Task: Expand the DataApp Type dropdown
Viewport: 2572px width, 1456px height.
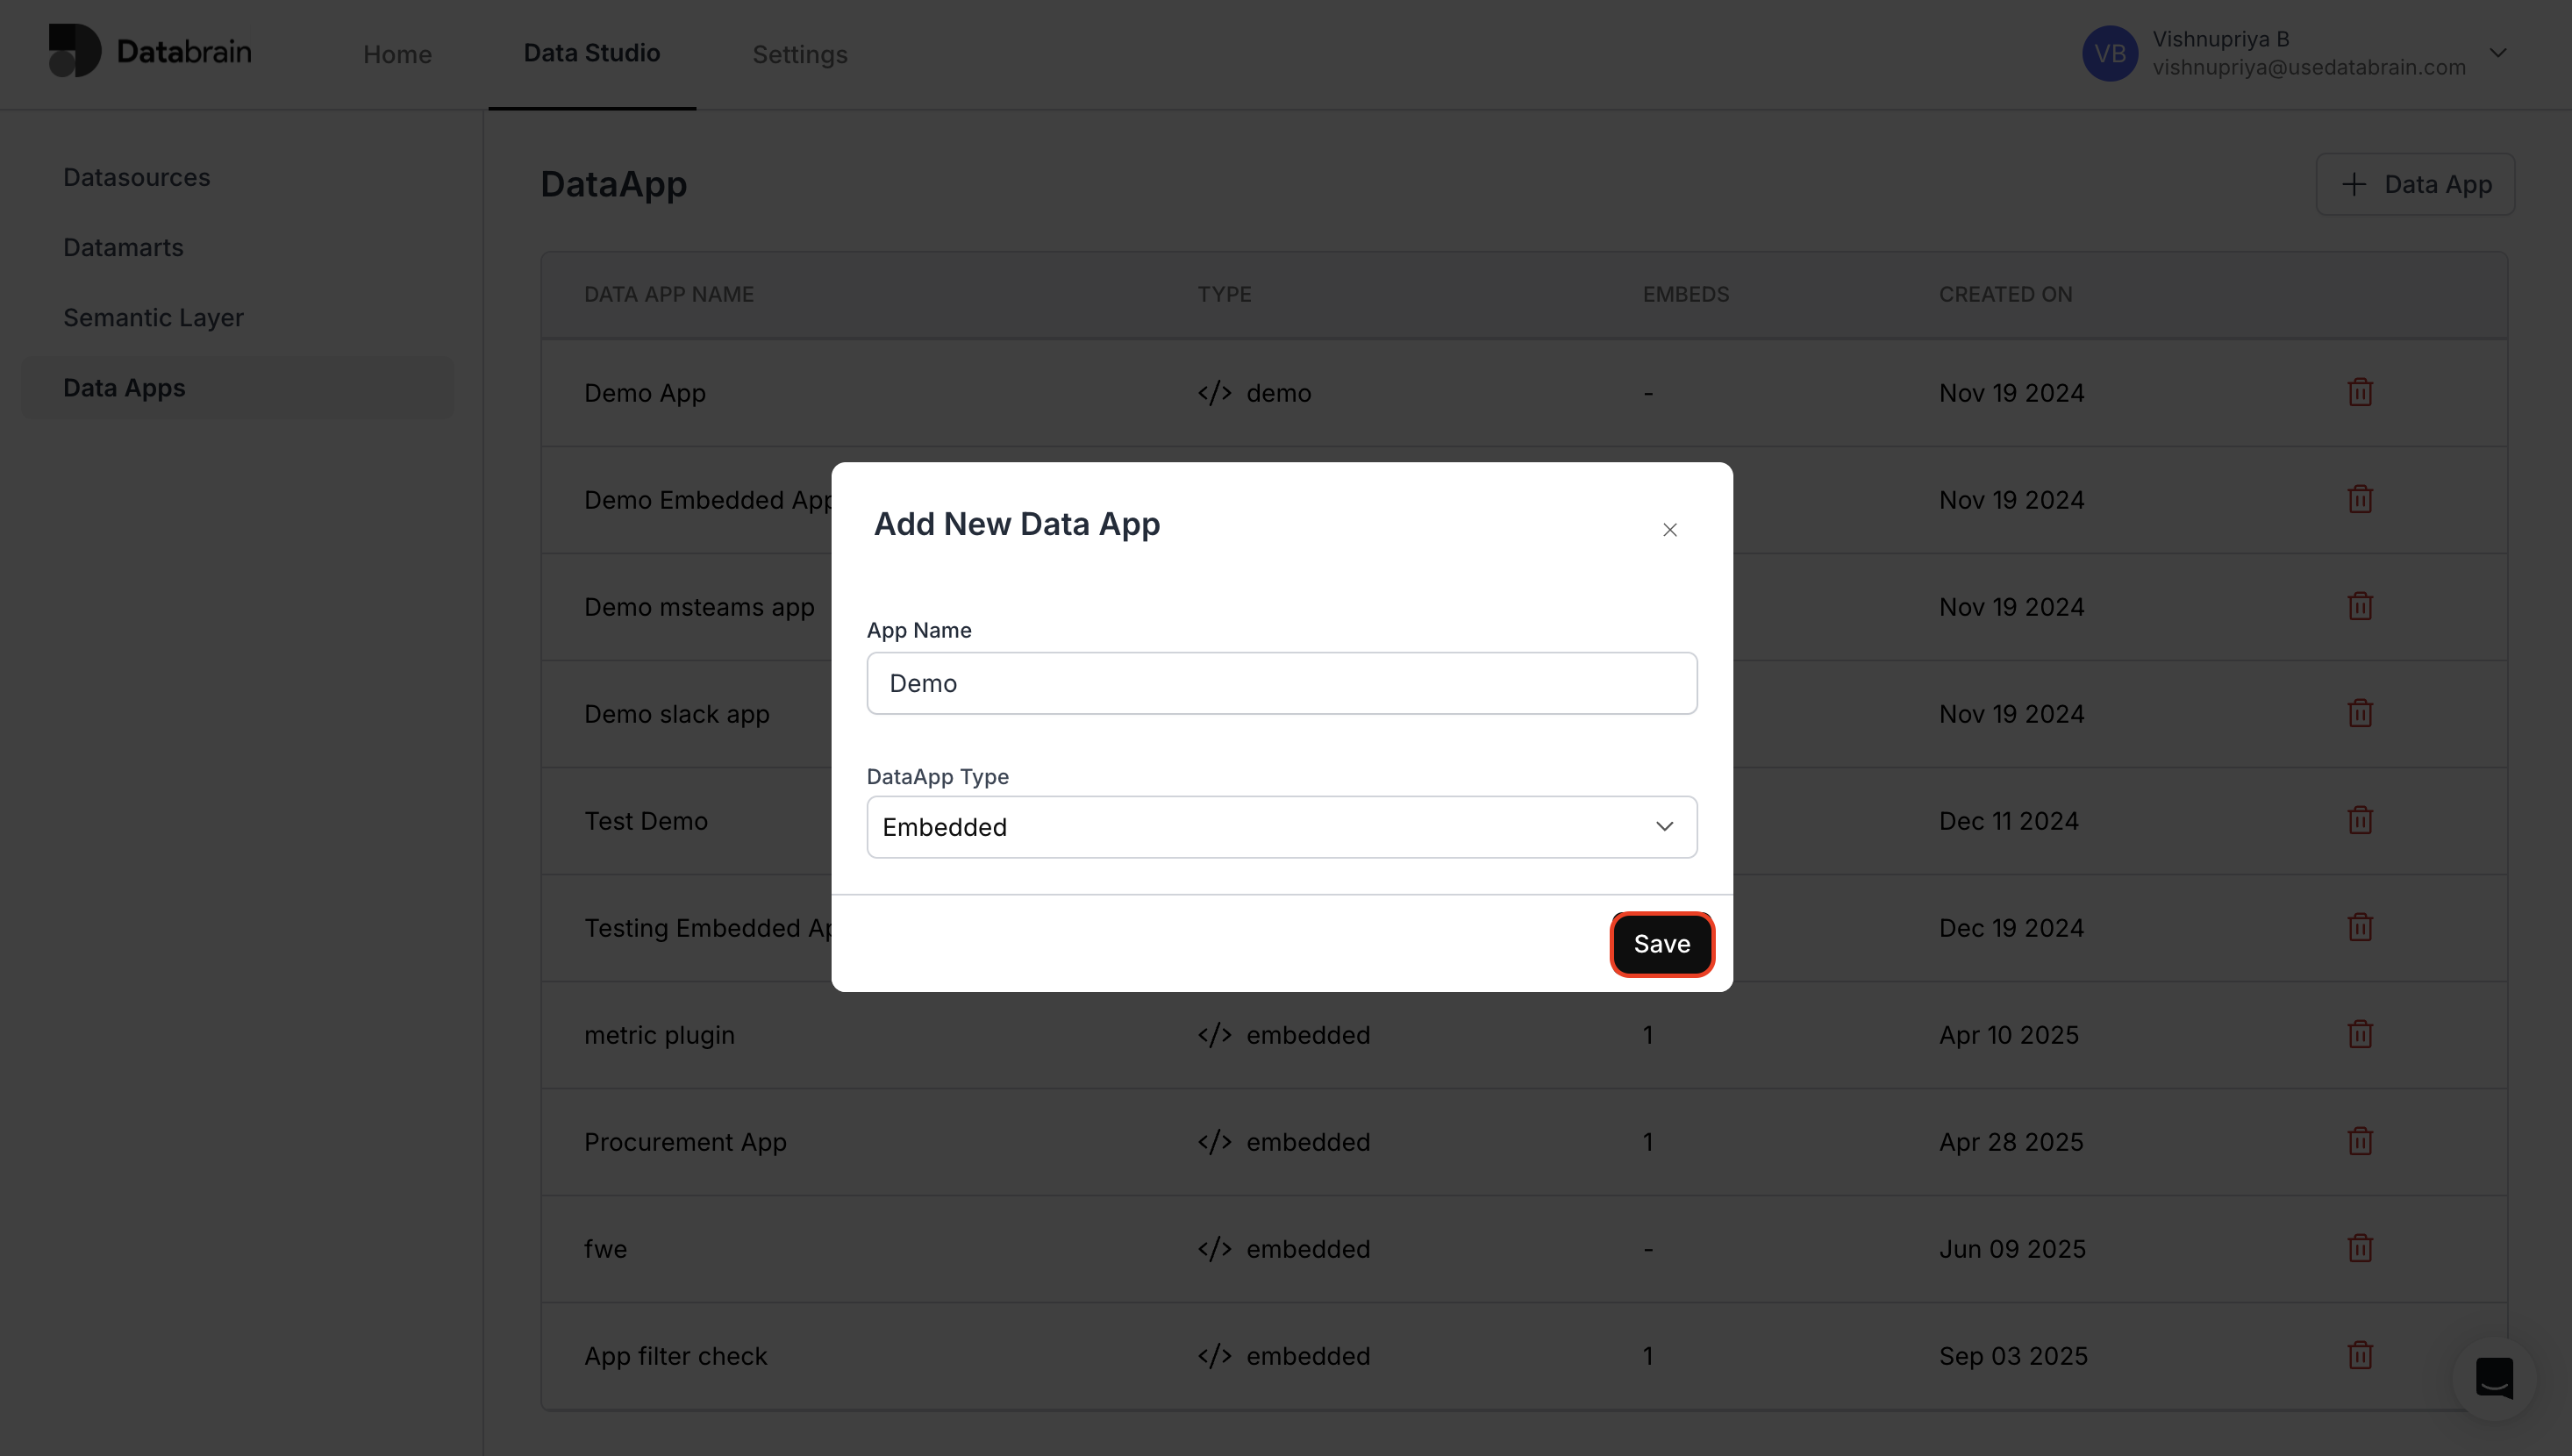Action: [1281, 827]
